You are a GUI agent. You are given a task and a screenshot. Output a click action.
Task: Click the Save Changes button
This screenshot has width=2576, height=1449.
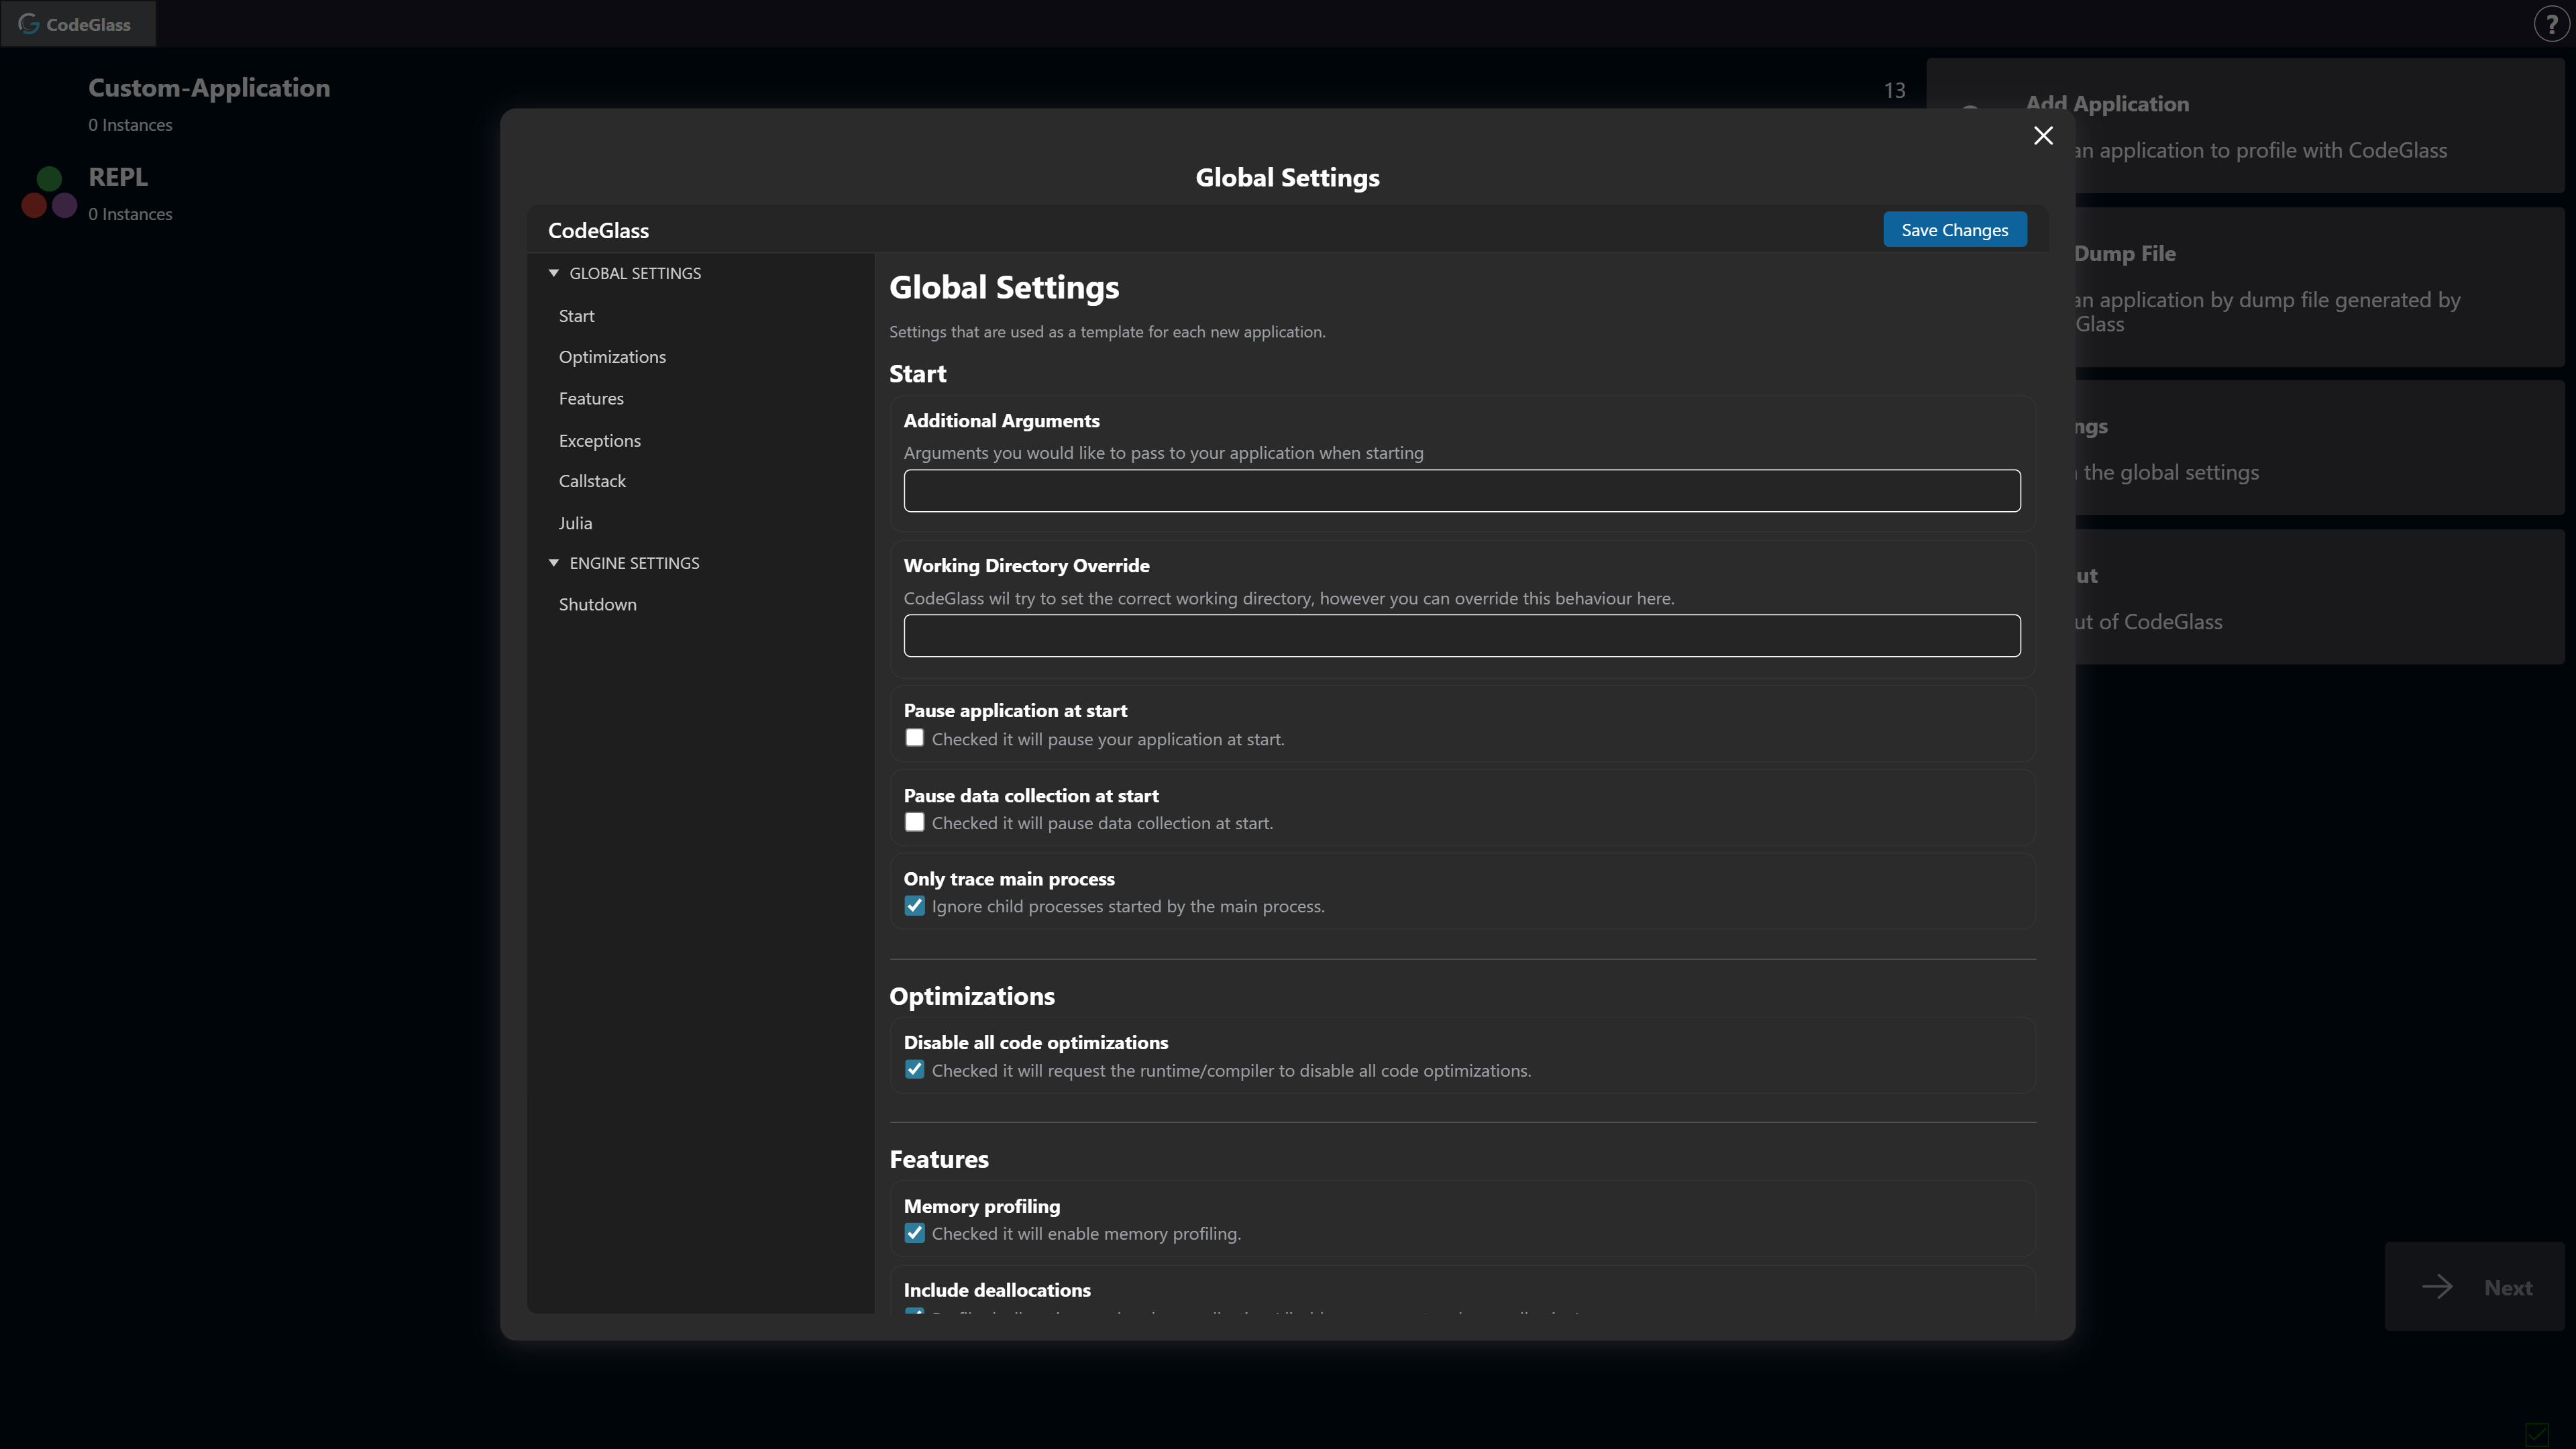pos(1954,230)
